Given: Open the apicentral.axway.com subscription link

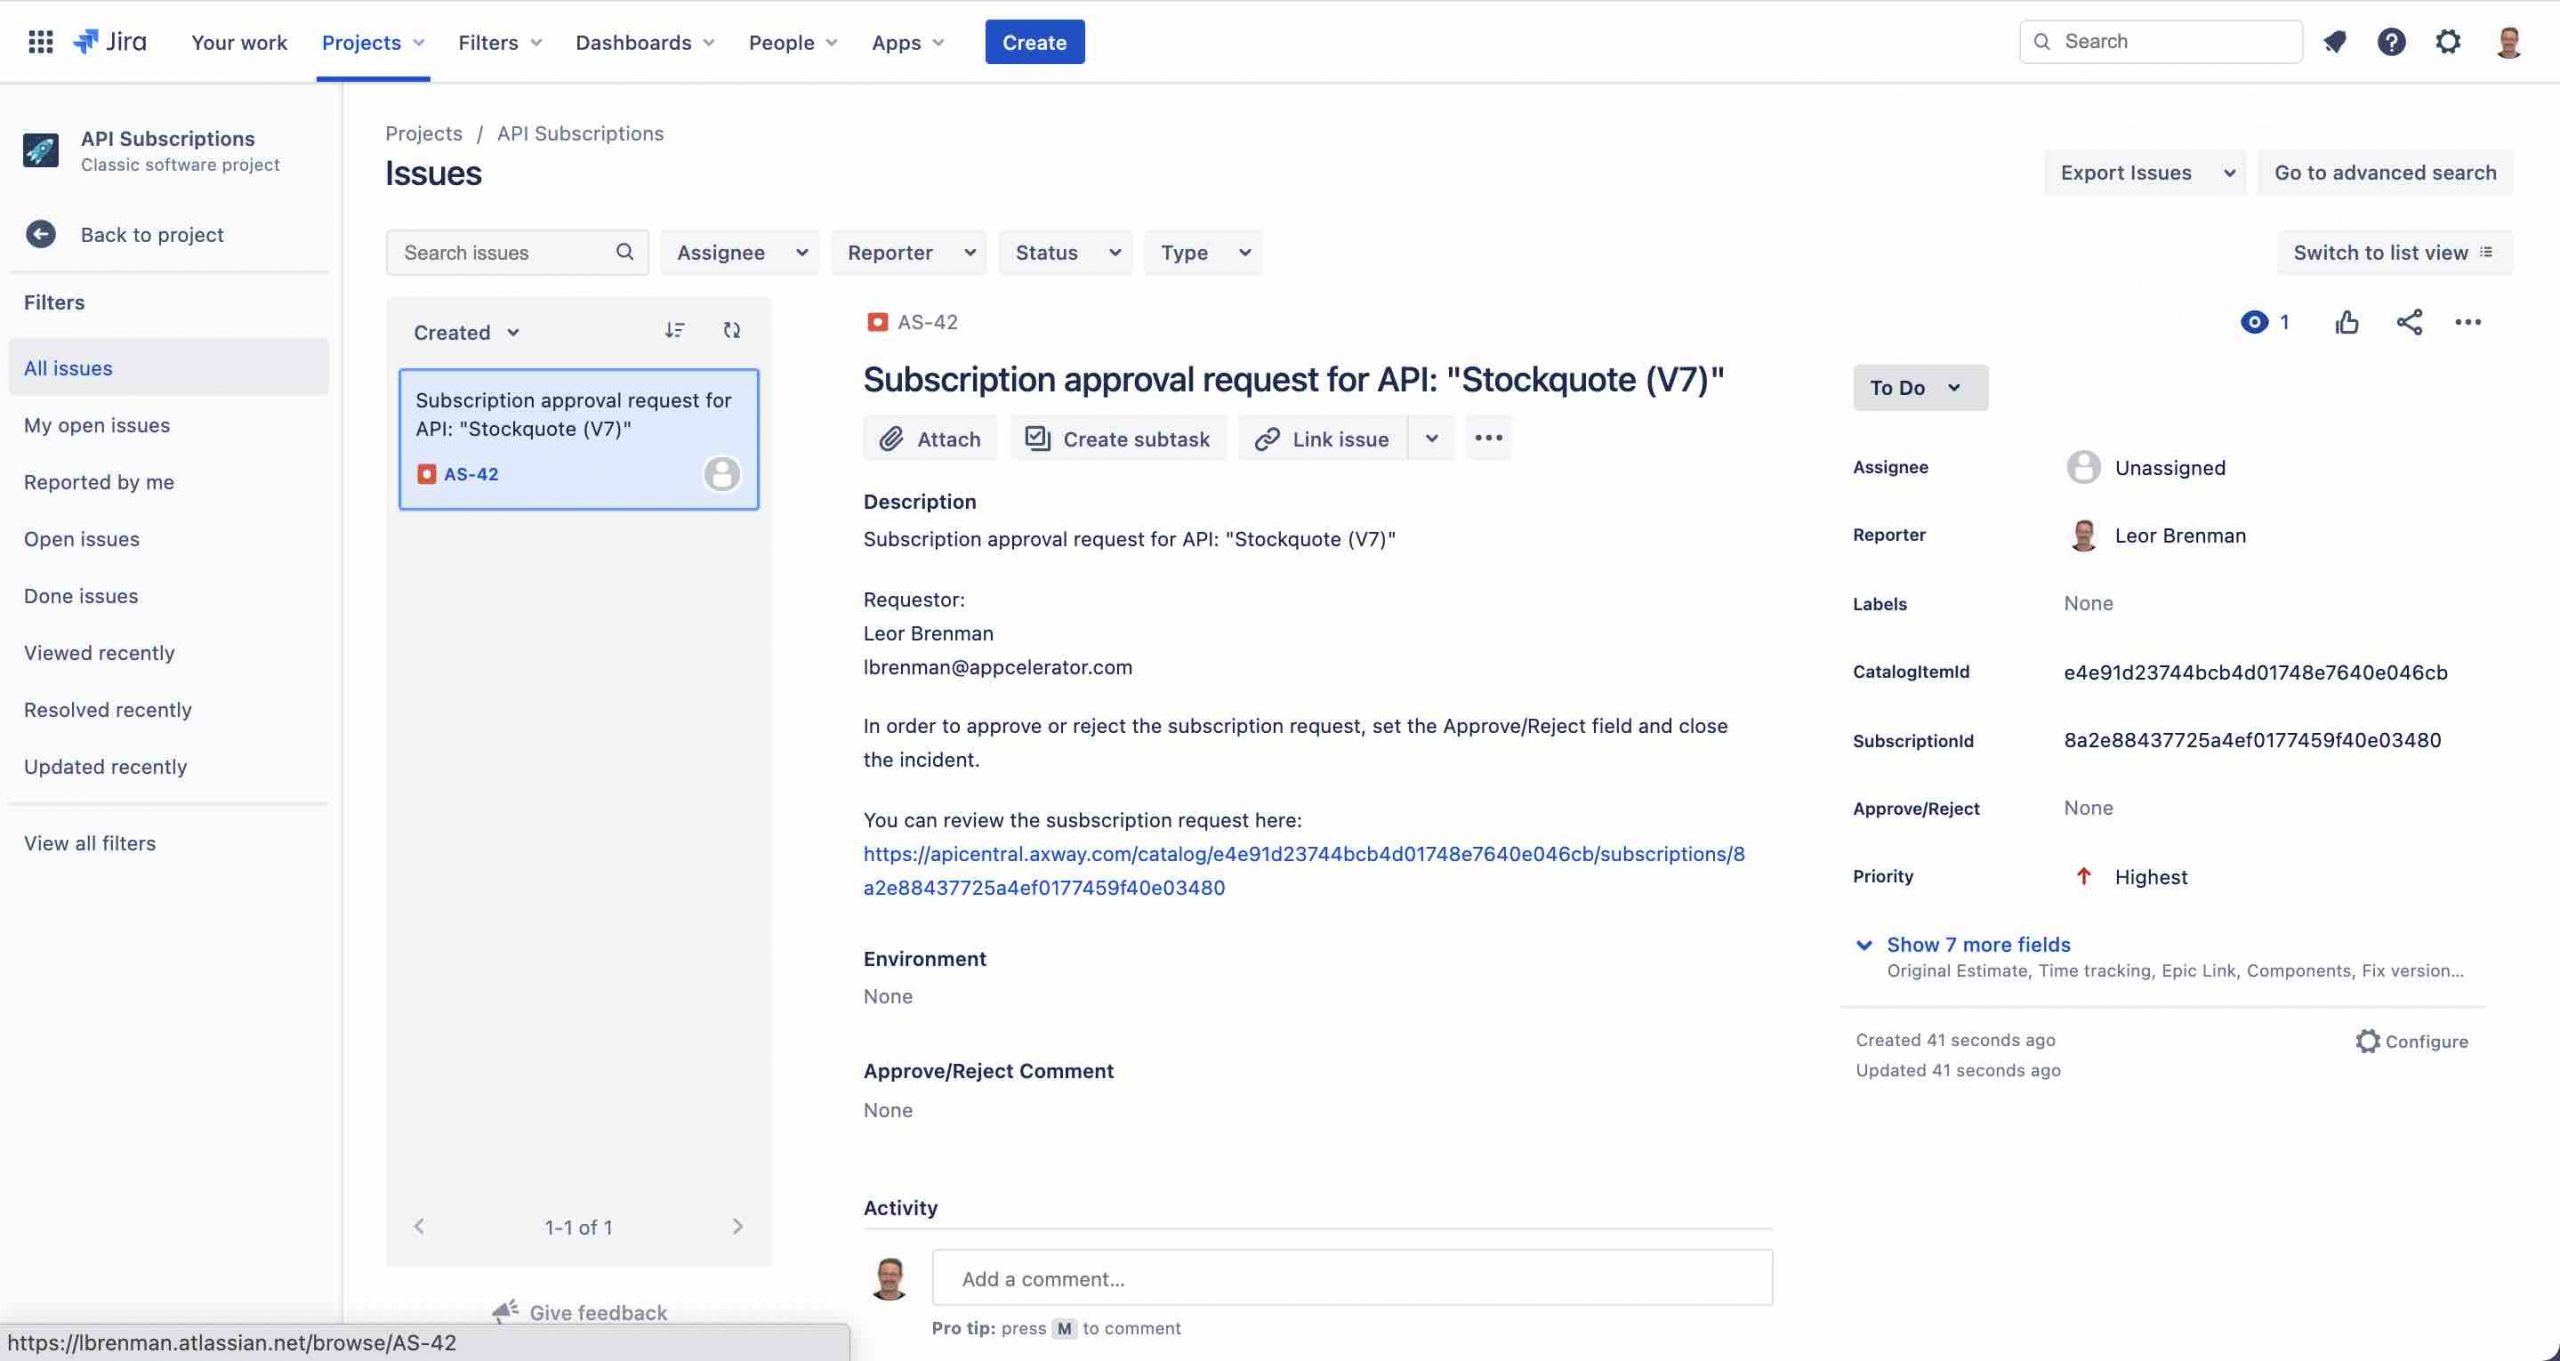Looking at the screenshot, I should click(1303, 870).
